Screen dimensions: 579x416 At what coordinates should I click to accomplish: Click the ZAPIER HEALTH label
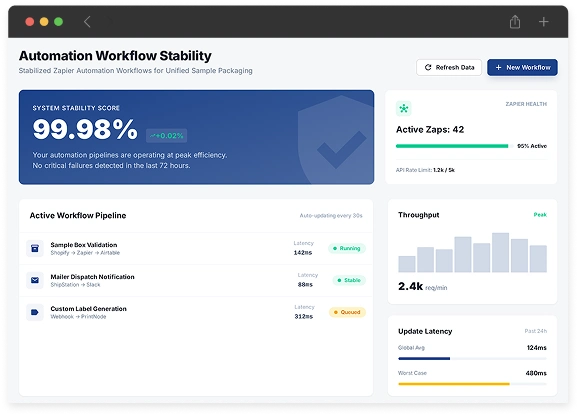(x=526, y=104)
